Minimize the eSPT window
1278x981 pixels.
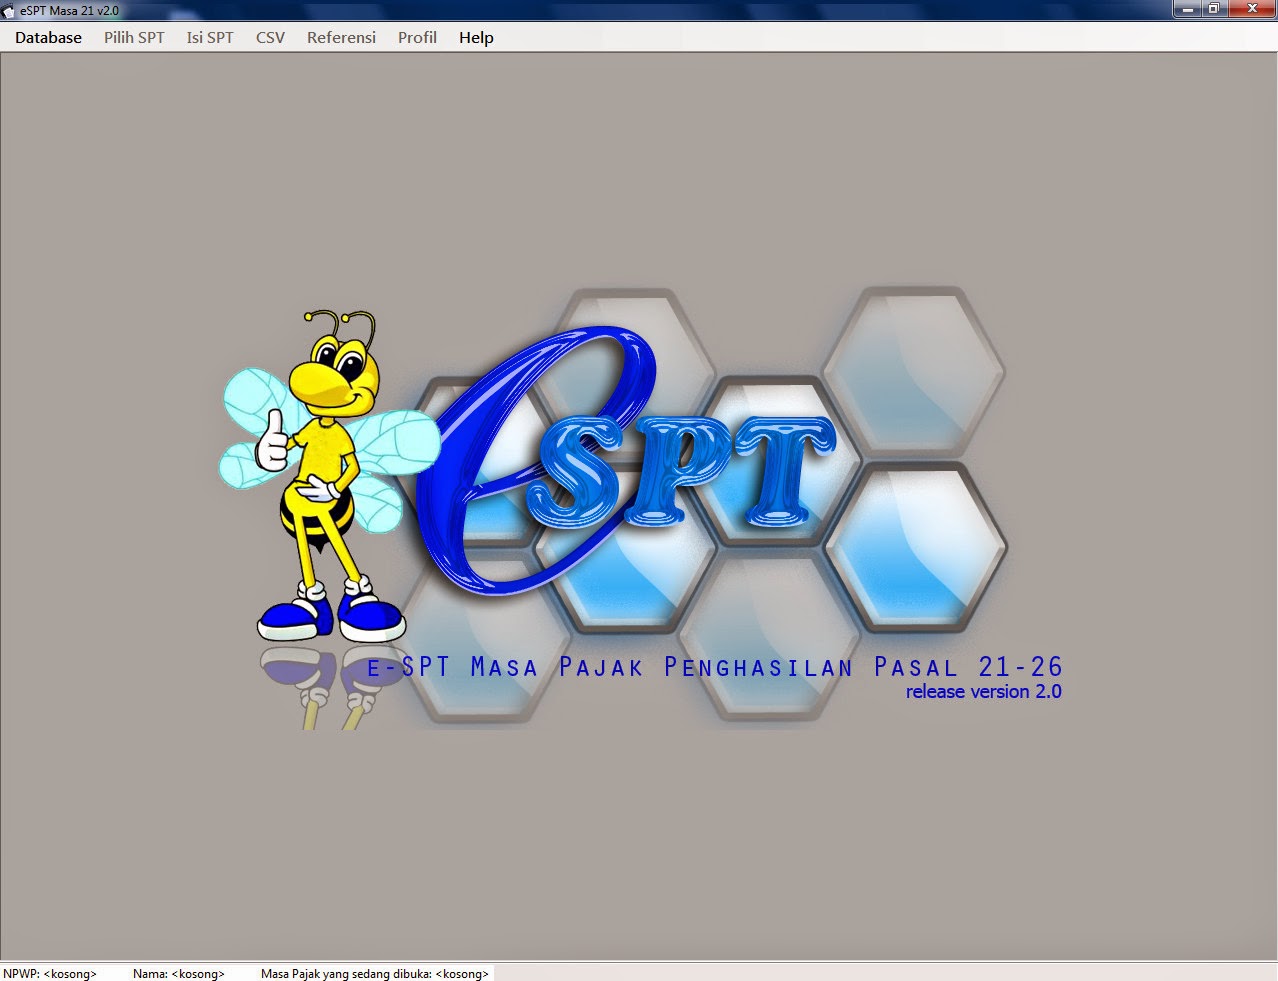tap(1186, 9)
